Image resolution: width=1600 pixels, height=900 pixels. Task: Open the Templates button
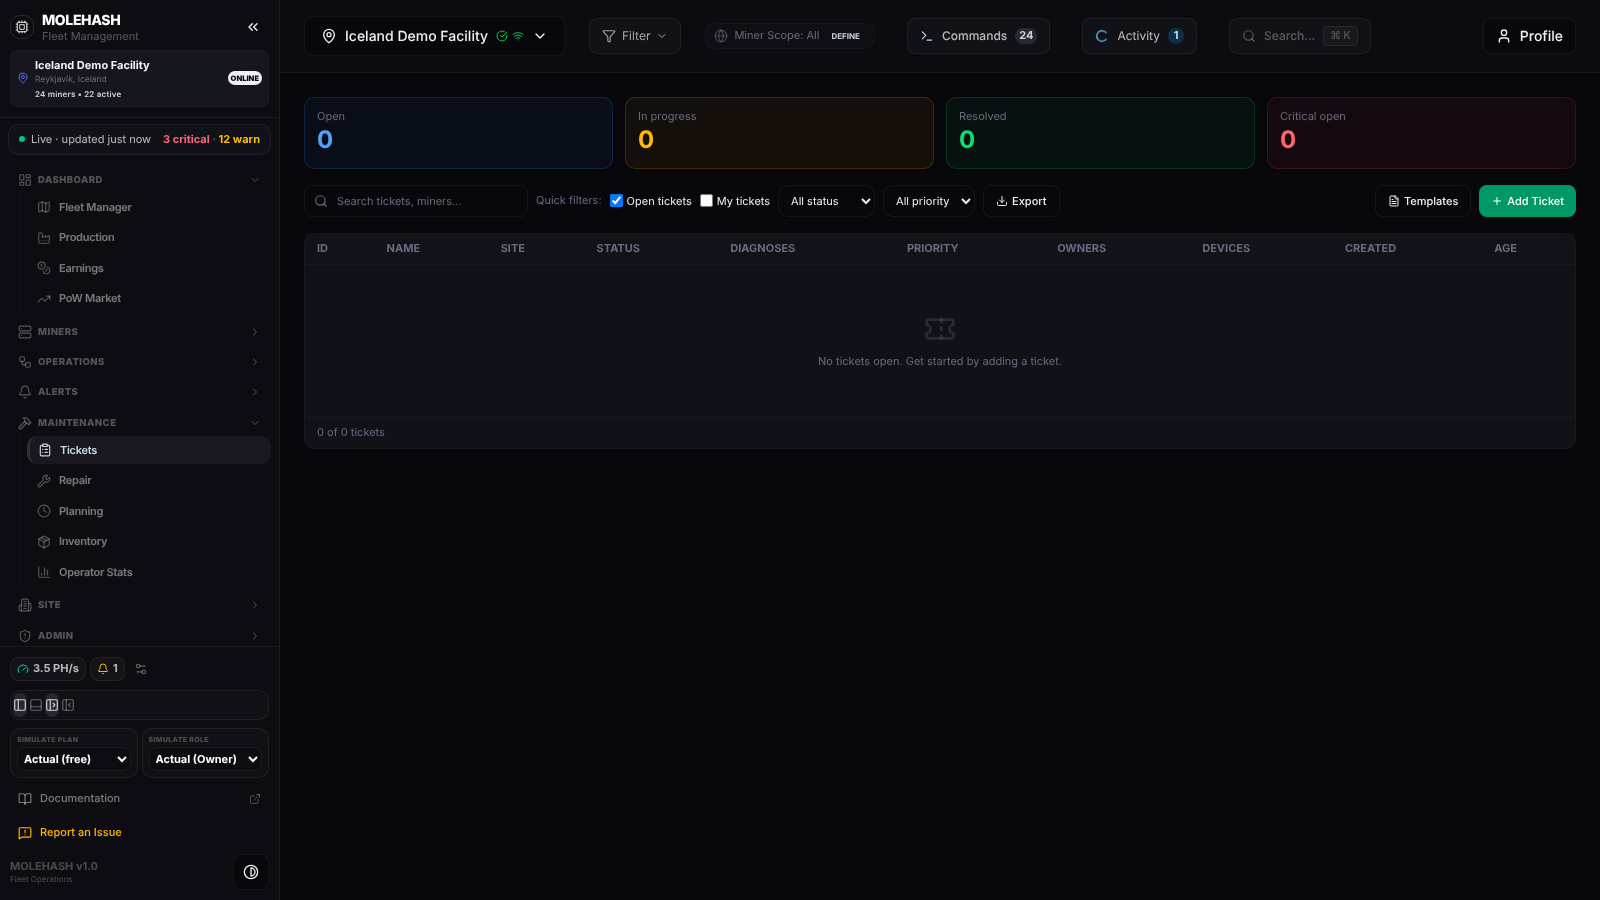tap(1423, 201)
